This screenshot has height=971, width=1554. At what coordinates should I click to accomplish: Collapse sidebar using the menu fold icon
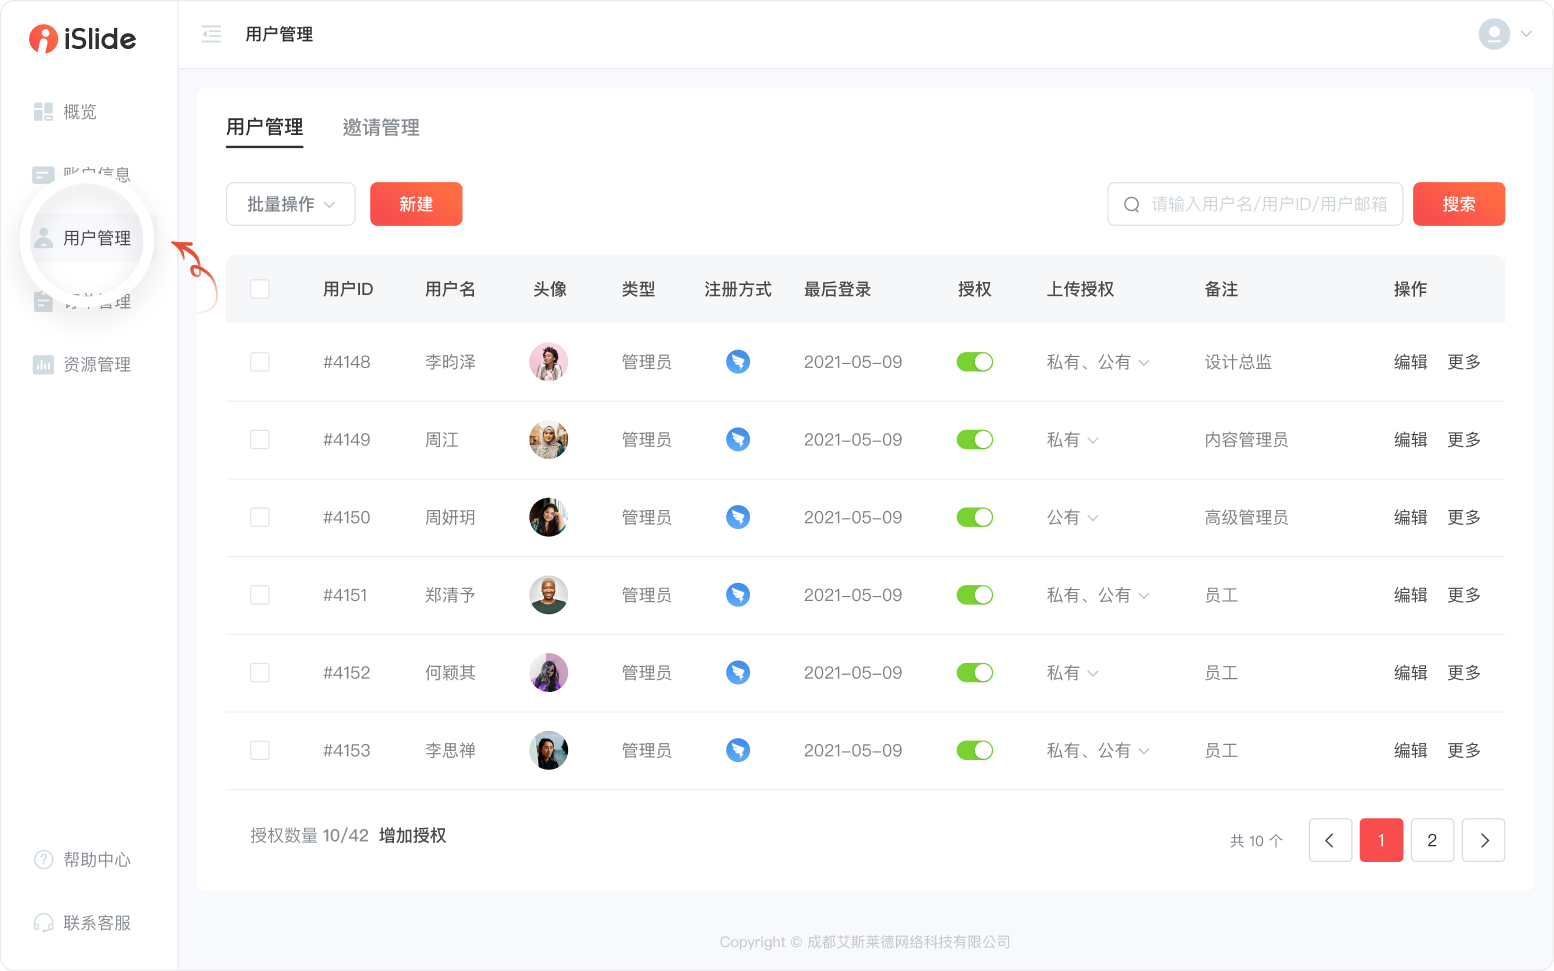coord(211,35)
